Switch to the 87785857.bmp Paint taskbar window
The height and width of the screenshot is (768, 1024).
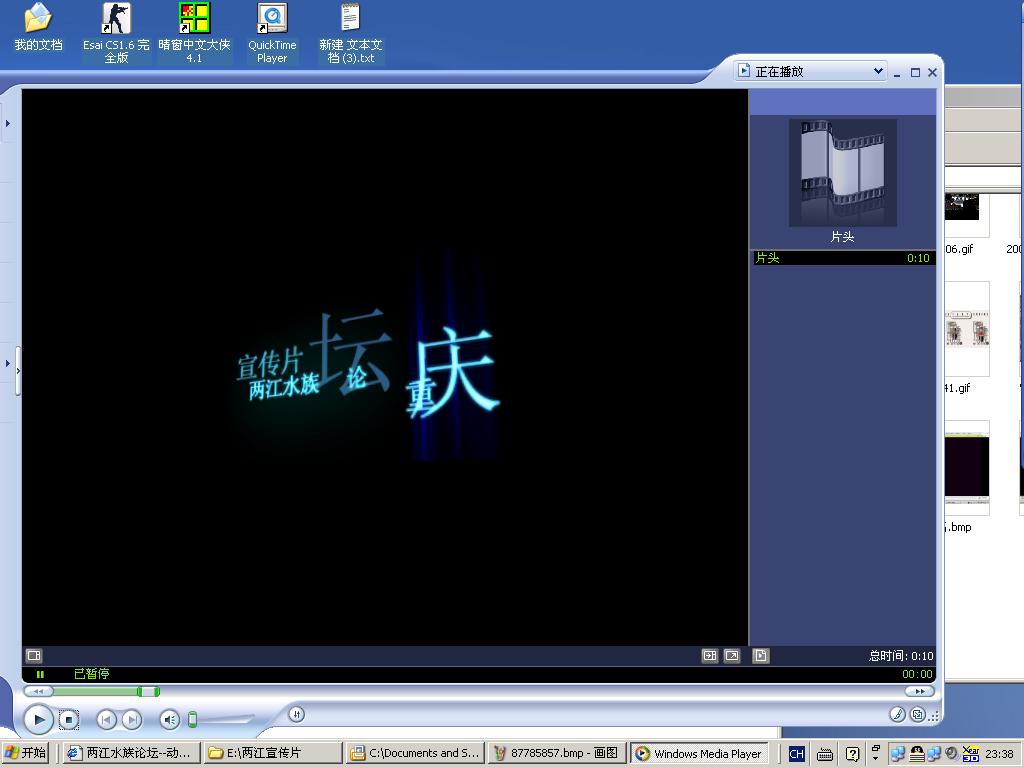click(x=558, y=753)
